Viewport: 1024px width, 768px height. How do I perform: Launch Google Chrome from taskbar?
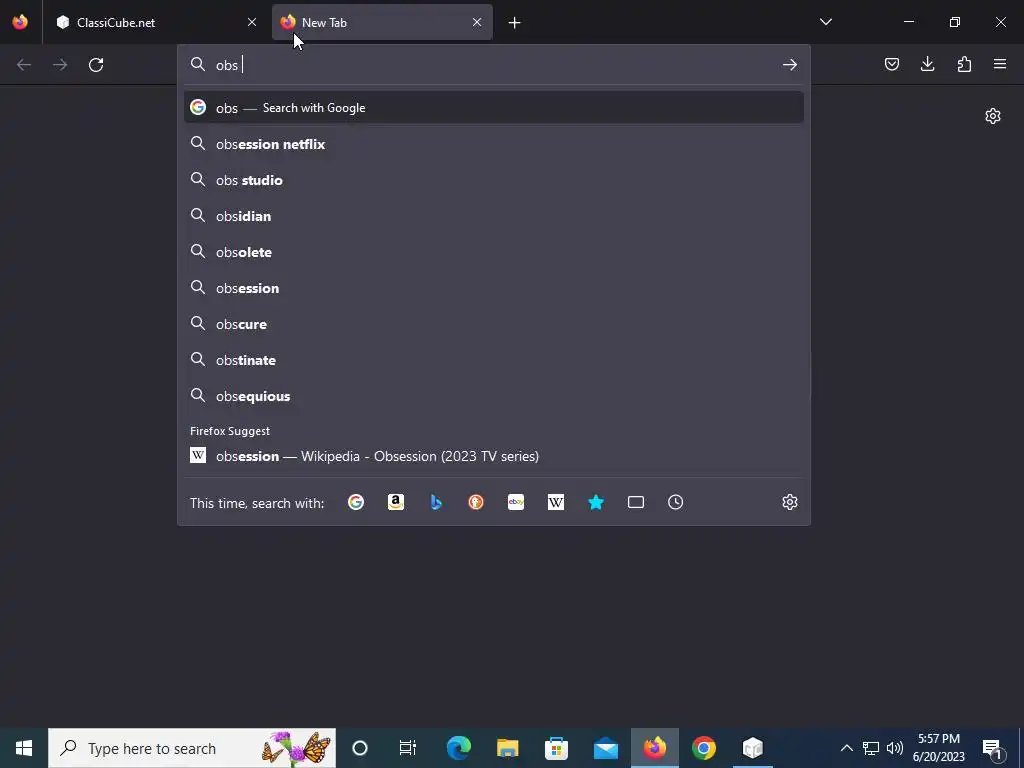(x=703, y=748)
